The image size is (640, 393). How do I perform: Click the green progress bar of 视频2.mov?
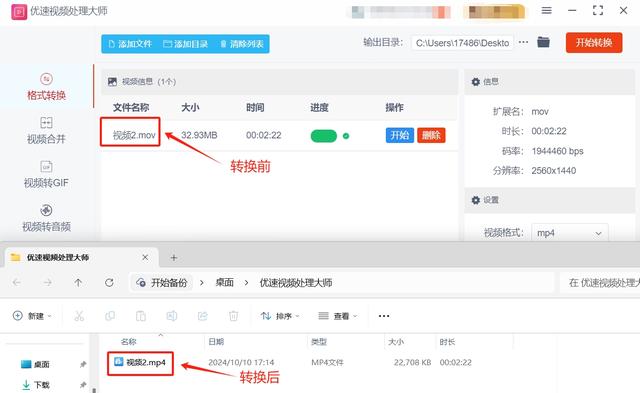[x=324, y=136]
